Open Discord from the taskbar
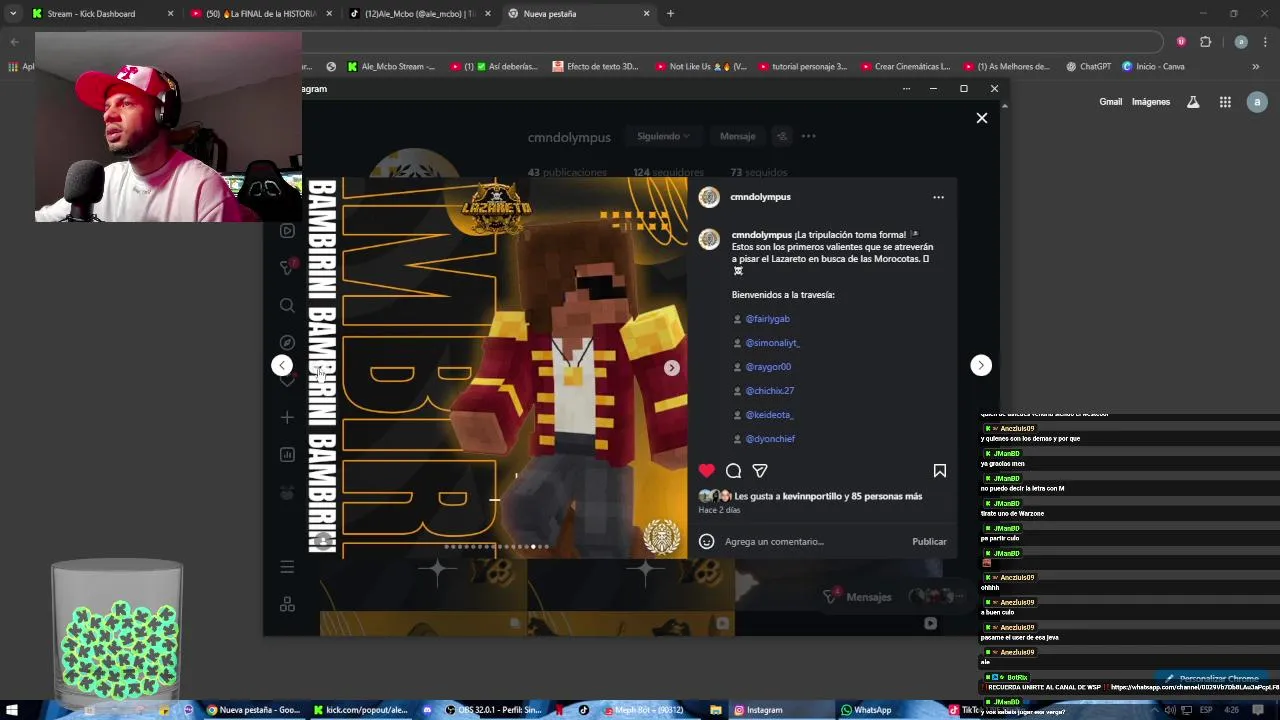Image resolution: width=1280 pixels, height=720 pixels. point(427,710)
